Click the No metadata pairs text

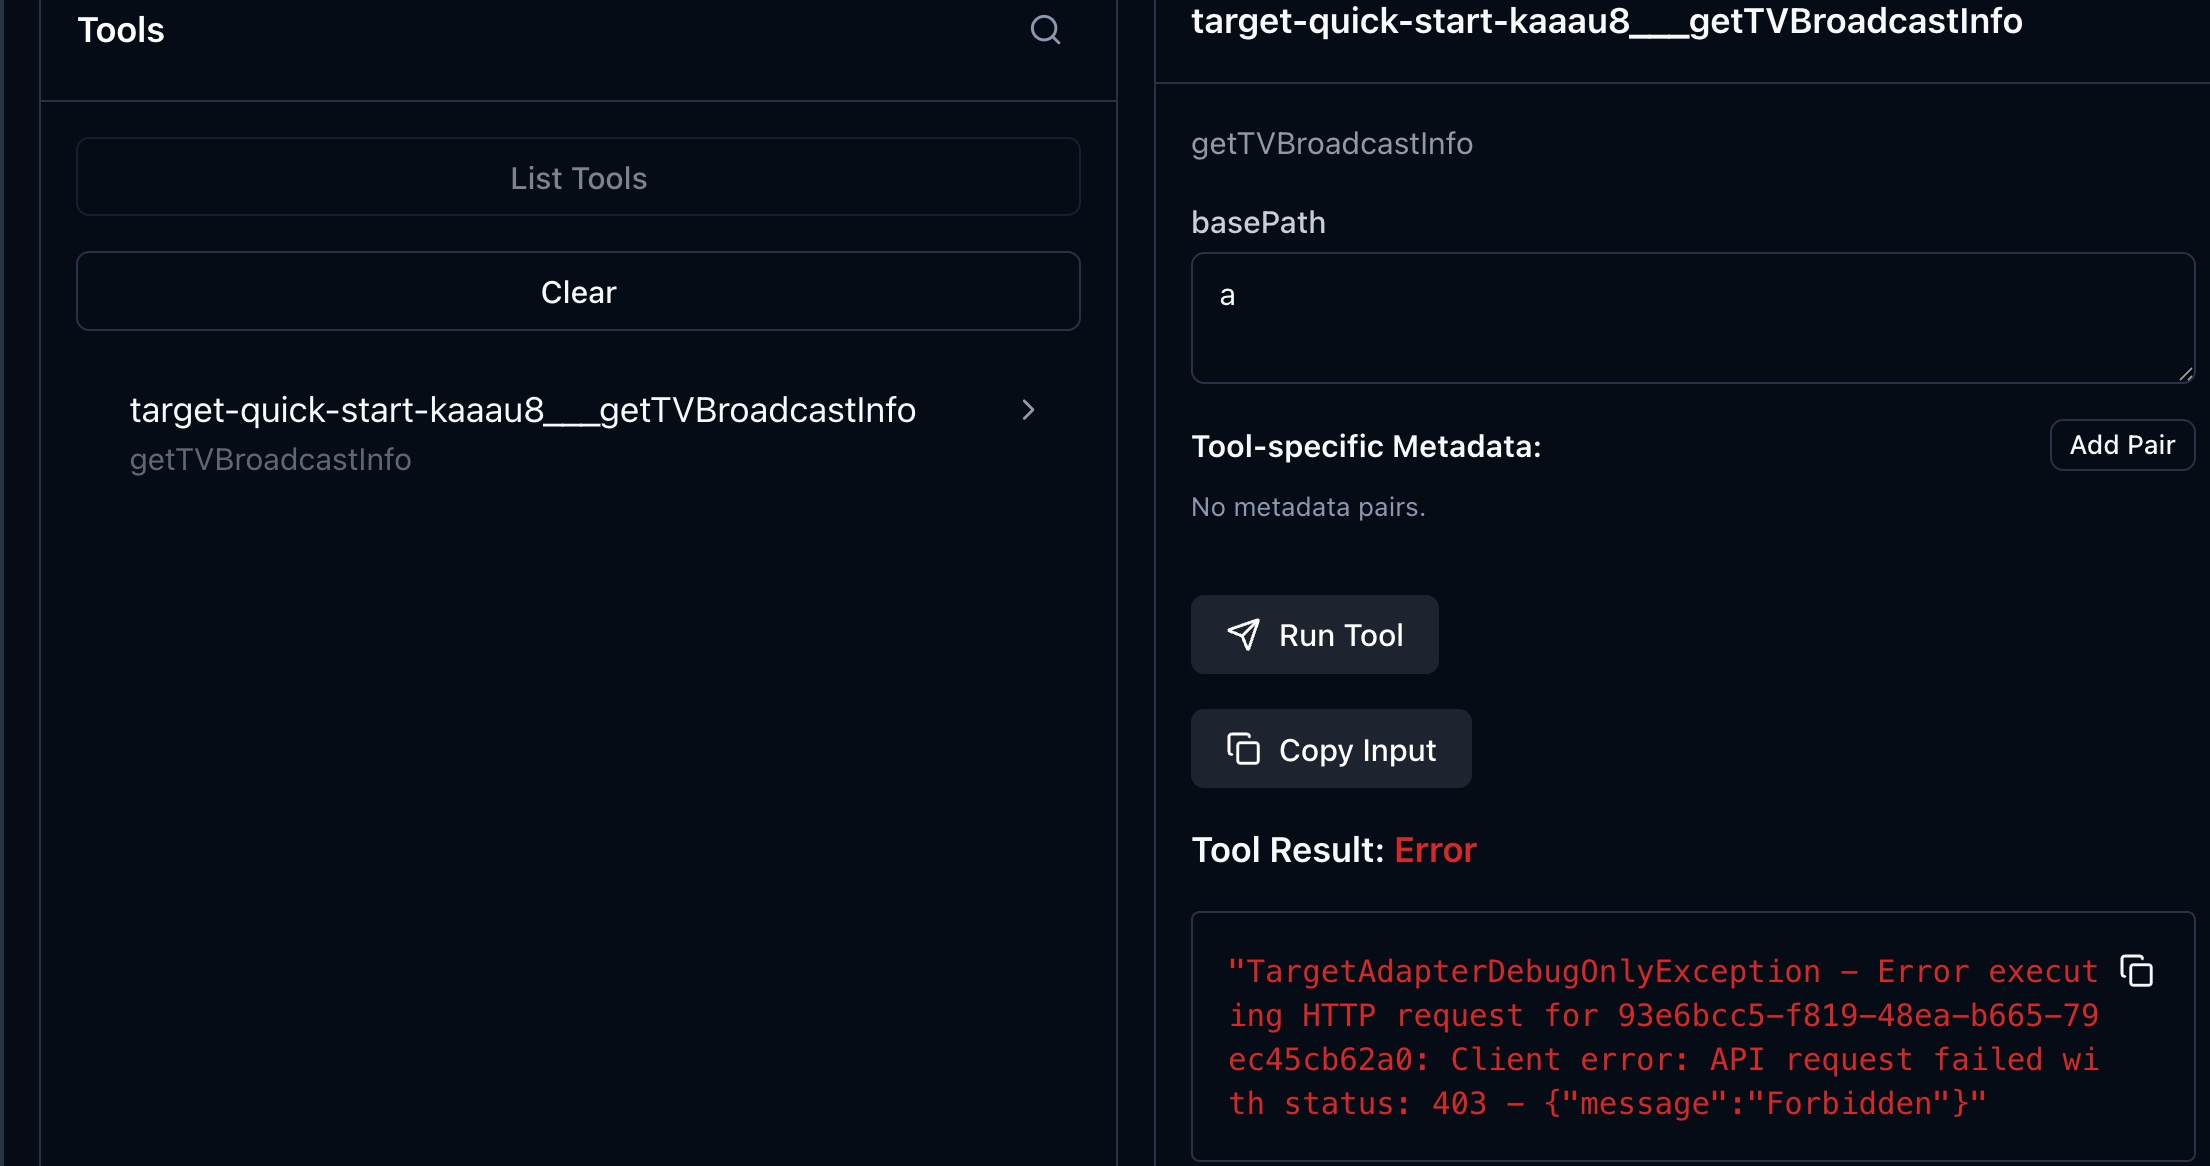tap(1307, 506)
